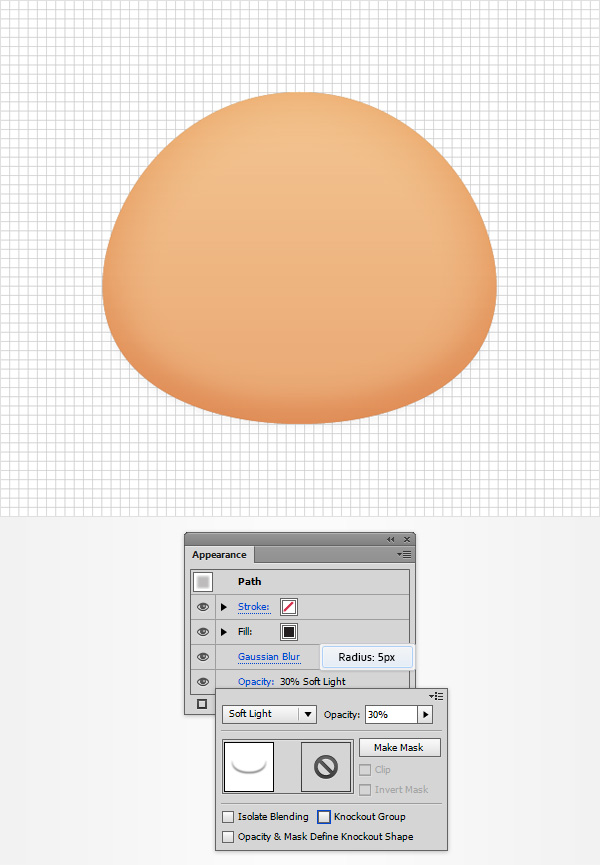This screenshot has height=865, width=600.
Task: Click the Stroke color swatch
Action: coord(289,607)
